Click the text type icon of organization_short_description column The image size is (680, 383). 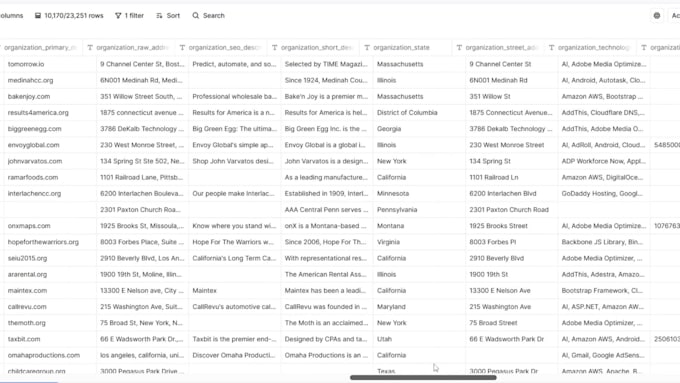coord(275,48)
